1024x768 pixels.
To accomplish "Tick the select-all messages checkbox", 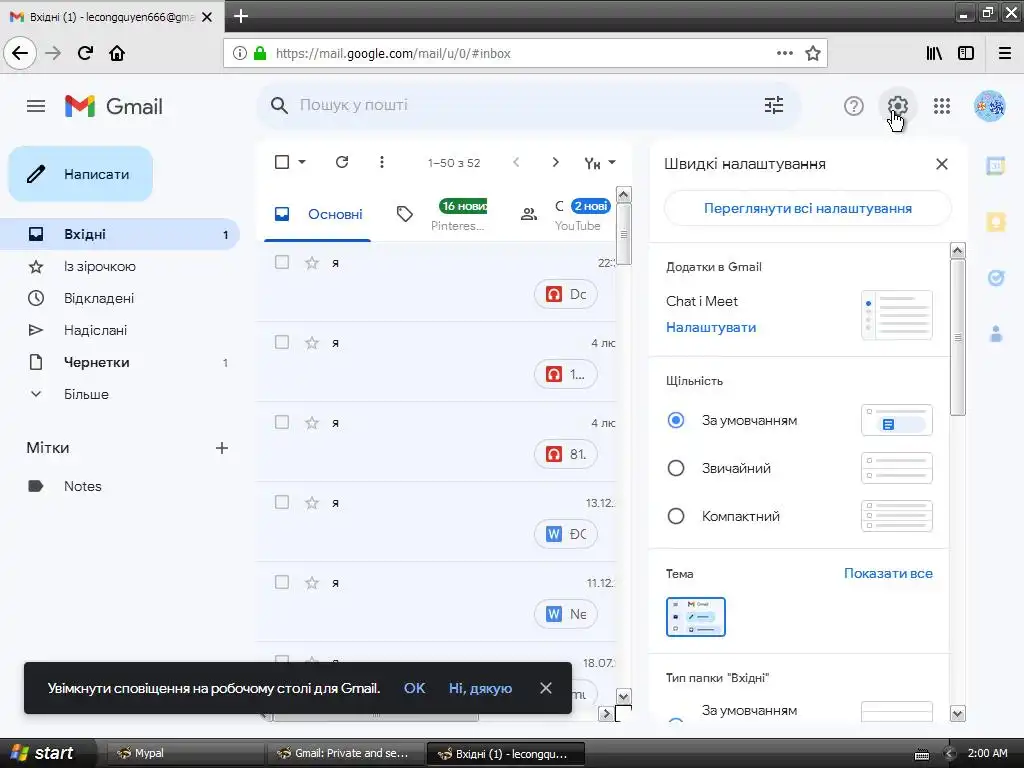I will pyautogui.click(x=281, y=162).
